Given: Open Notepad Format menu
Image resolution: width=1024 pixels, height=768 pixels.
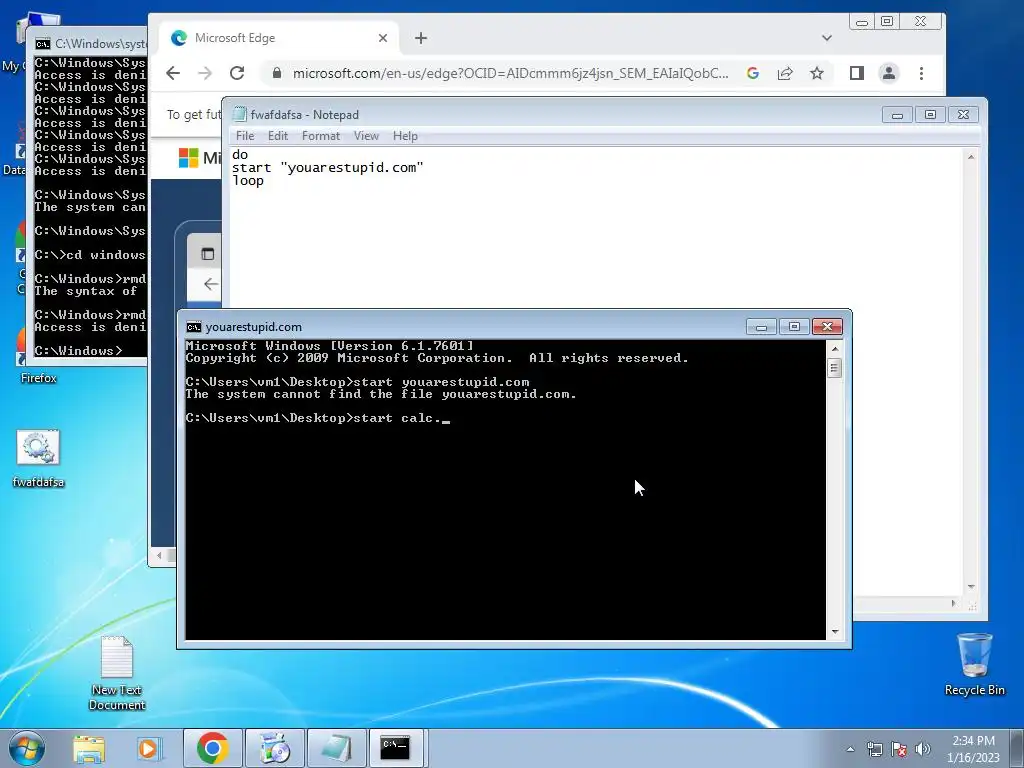Looking at the screenshot, I should (x=321, y=136).
